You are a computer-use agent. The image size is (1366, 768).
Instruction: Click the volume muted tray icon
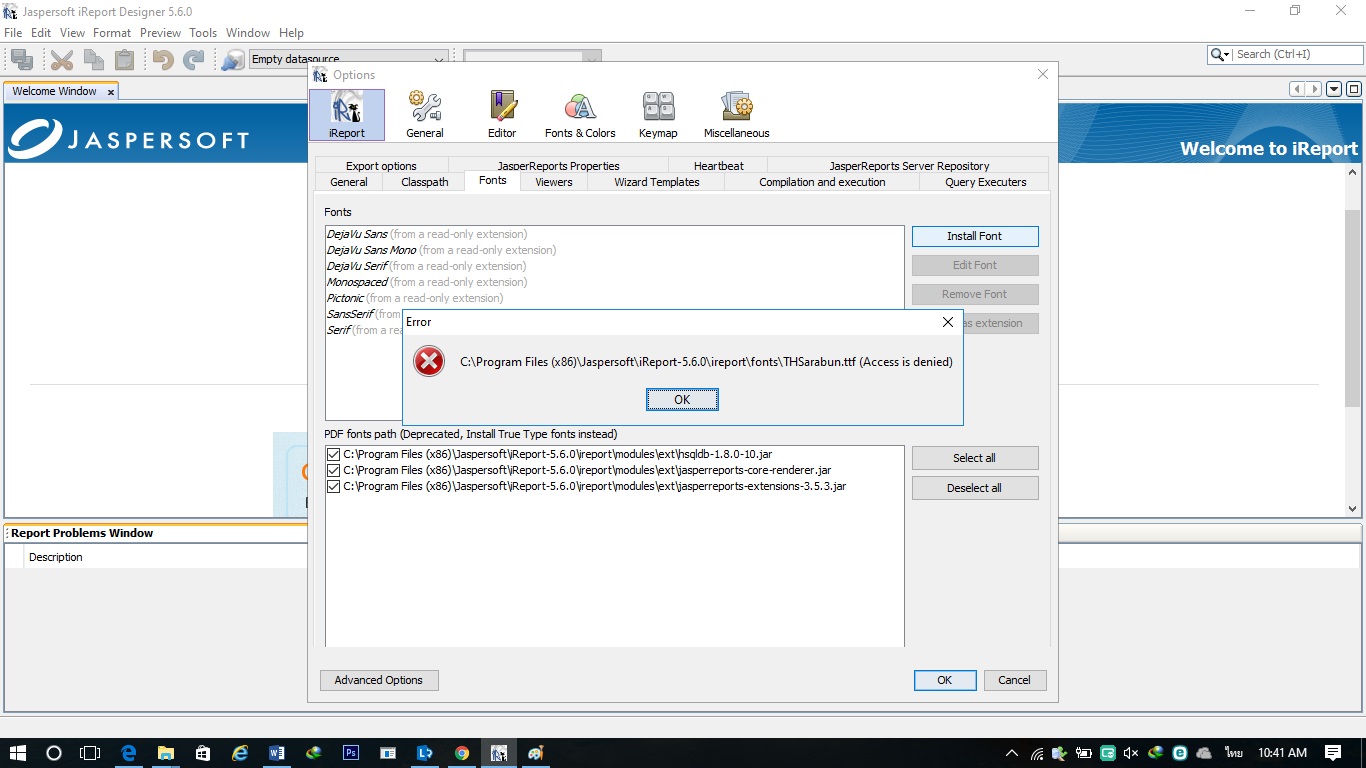pyautogui.click(x=1132, y=753)
